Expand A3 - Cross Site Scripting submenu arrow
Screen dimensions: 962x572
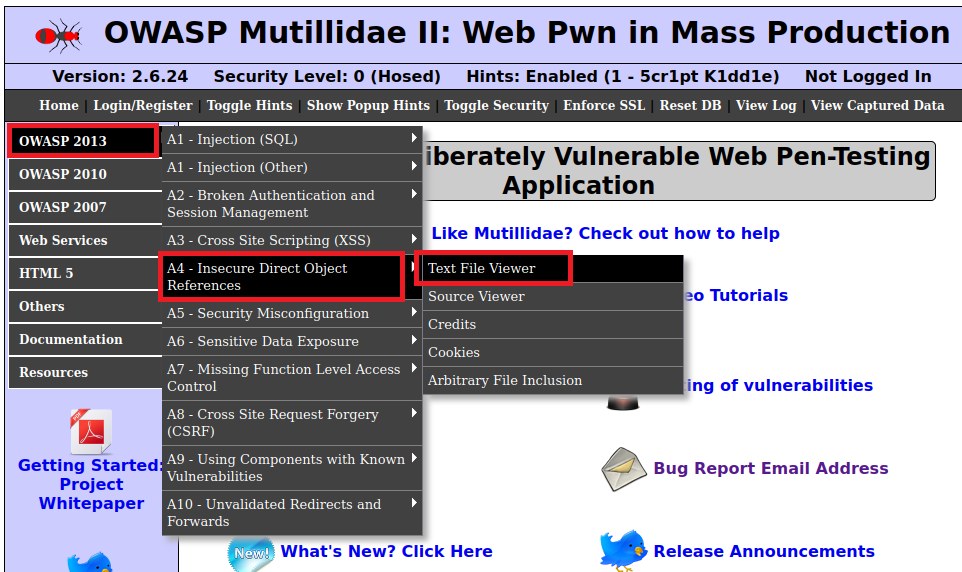414,239
